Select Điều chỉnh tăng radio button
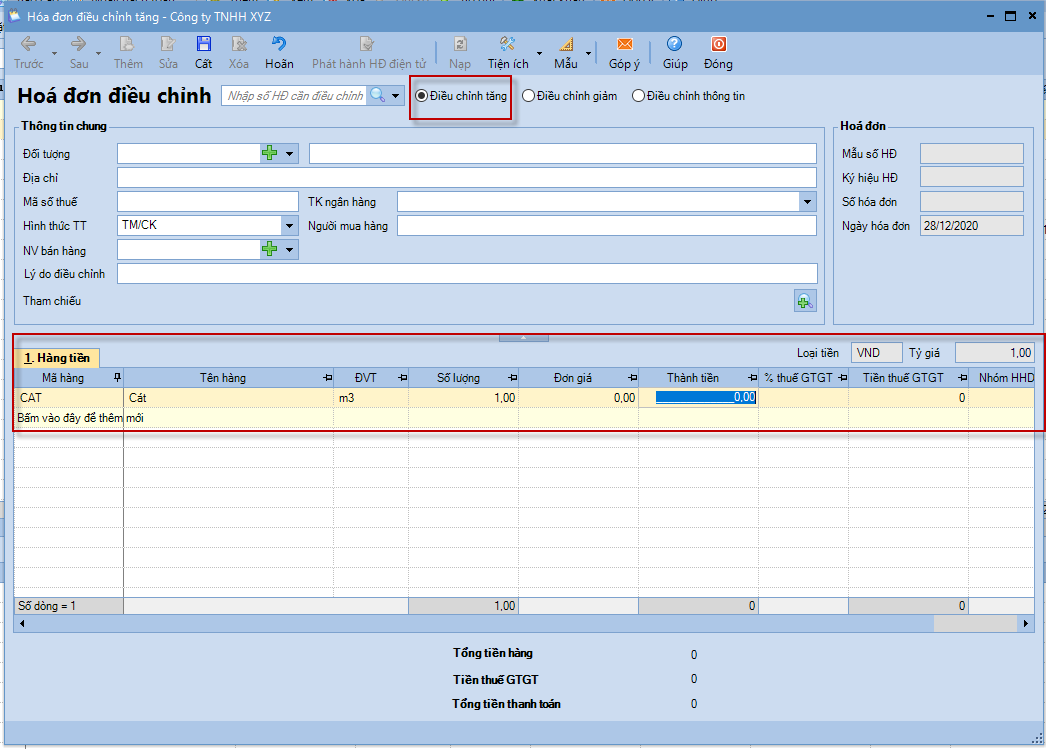This screenshot has width=1046, height=749. coord(422,96)
